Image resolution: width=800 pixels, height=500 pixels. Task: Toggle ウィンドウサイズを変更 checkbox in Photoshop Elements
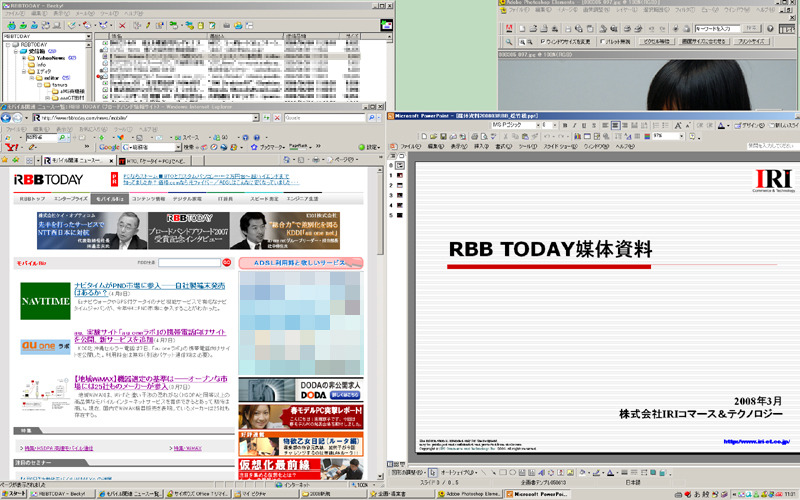(542, 41)
